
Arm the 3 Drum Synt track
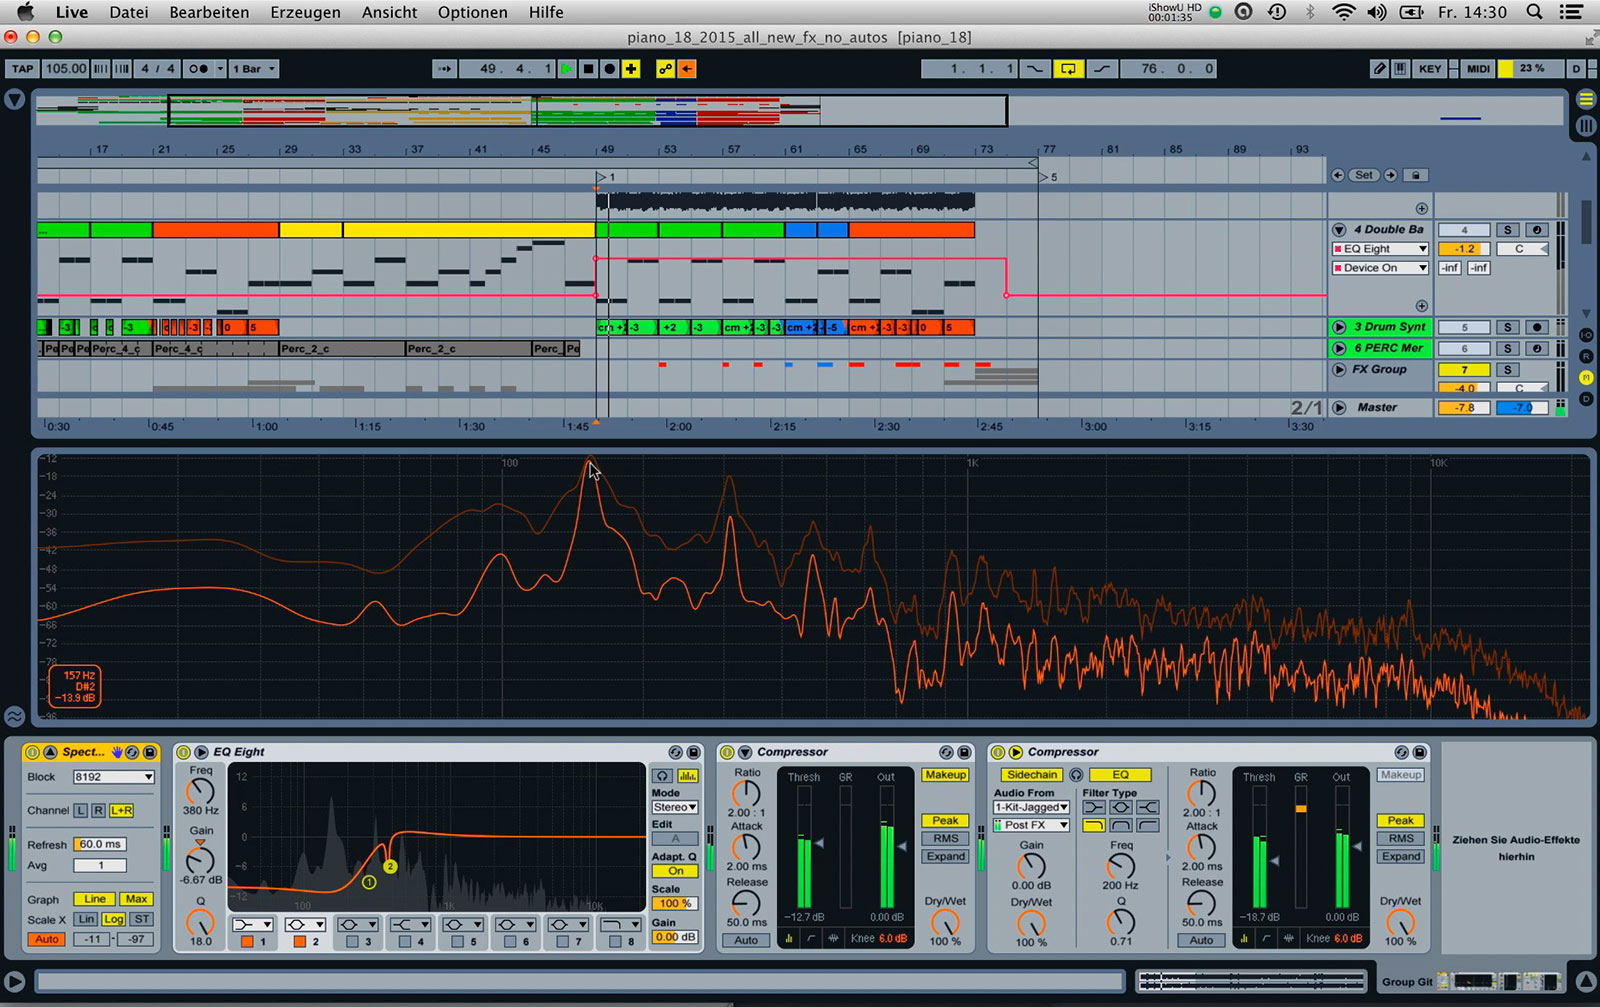pos(1537,327)
